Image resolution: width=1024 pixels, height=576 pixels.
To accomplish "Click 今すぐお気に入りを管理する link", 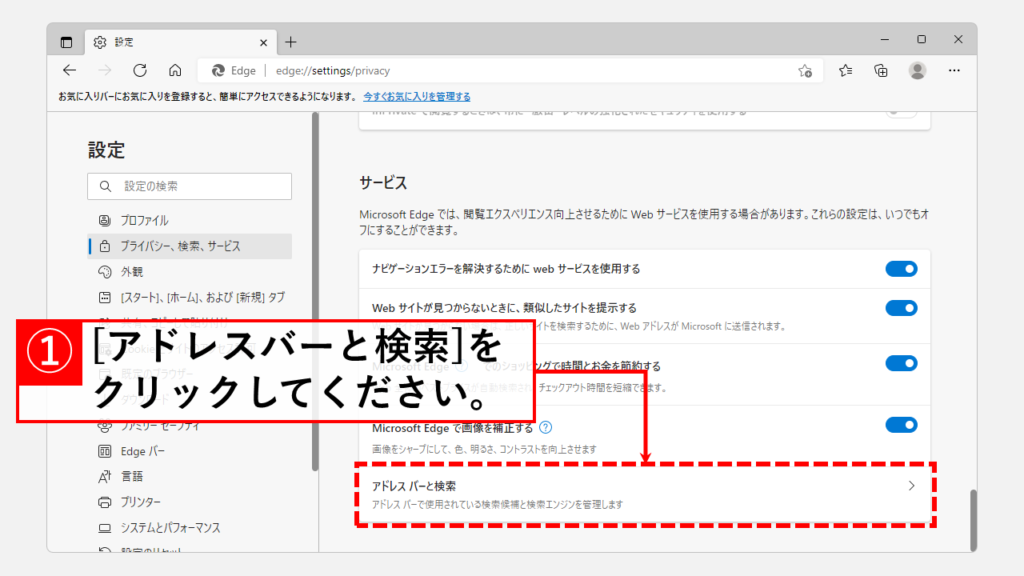I will 416,97.
